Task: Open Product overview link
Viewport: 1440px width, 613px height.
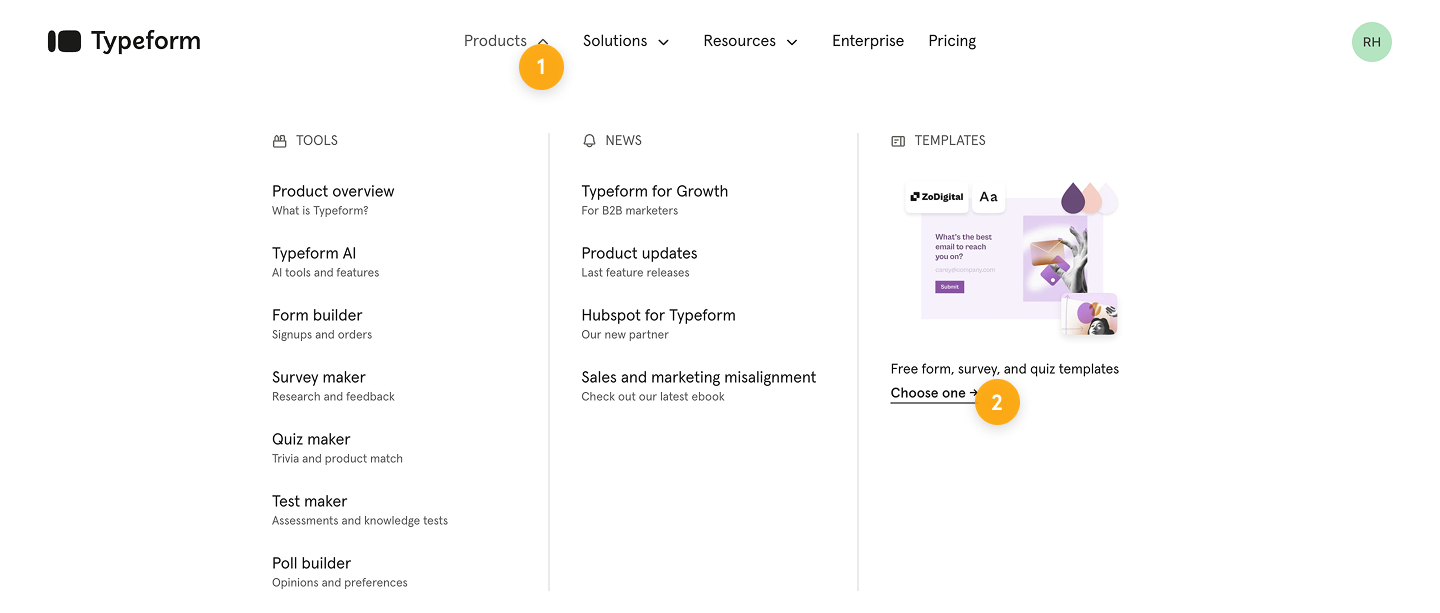Action: (333, 192)
